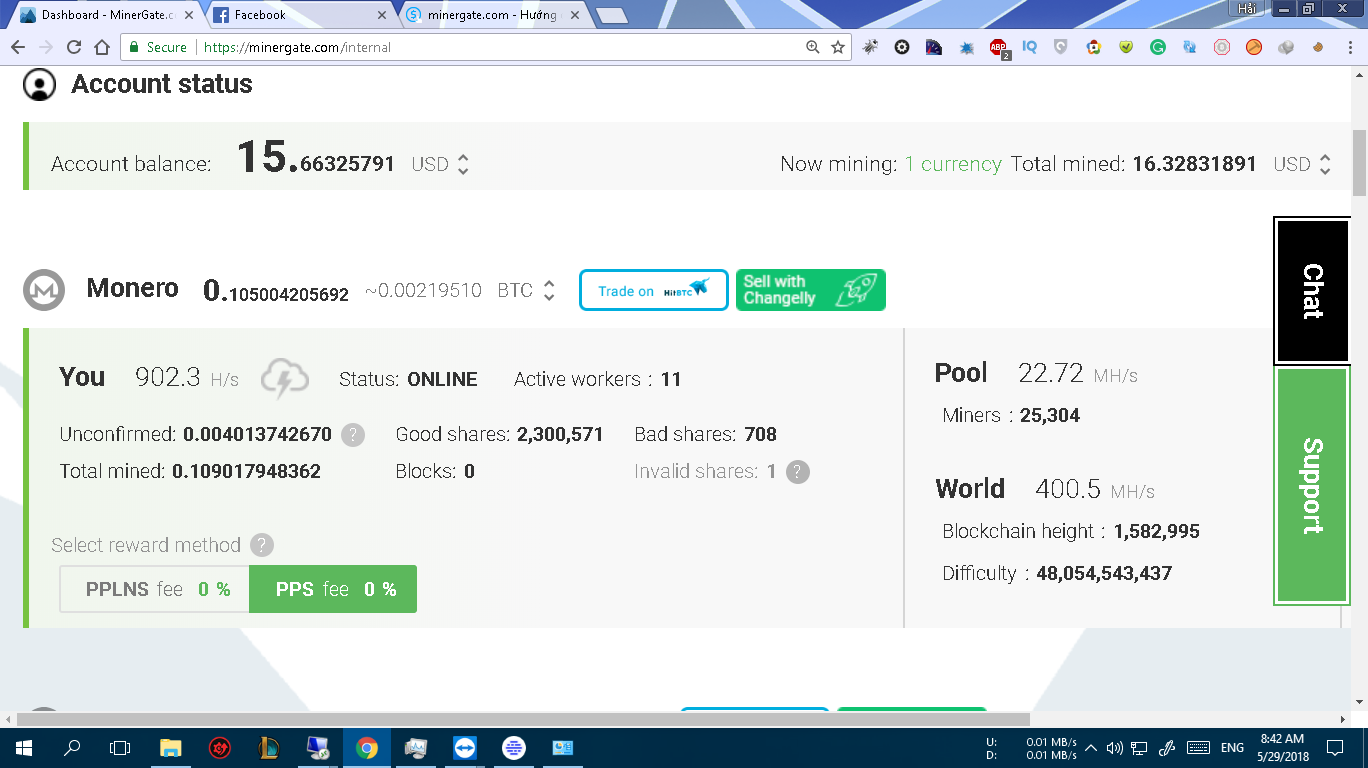
Task: Click the zoom magnifier in address bar
Action: pyautogui.click(x=813, y=47)
